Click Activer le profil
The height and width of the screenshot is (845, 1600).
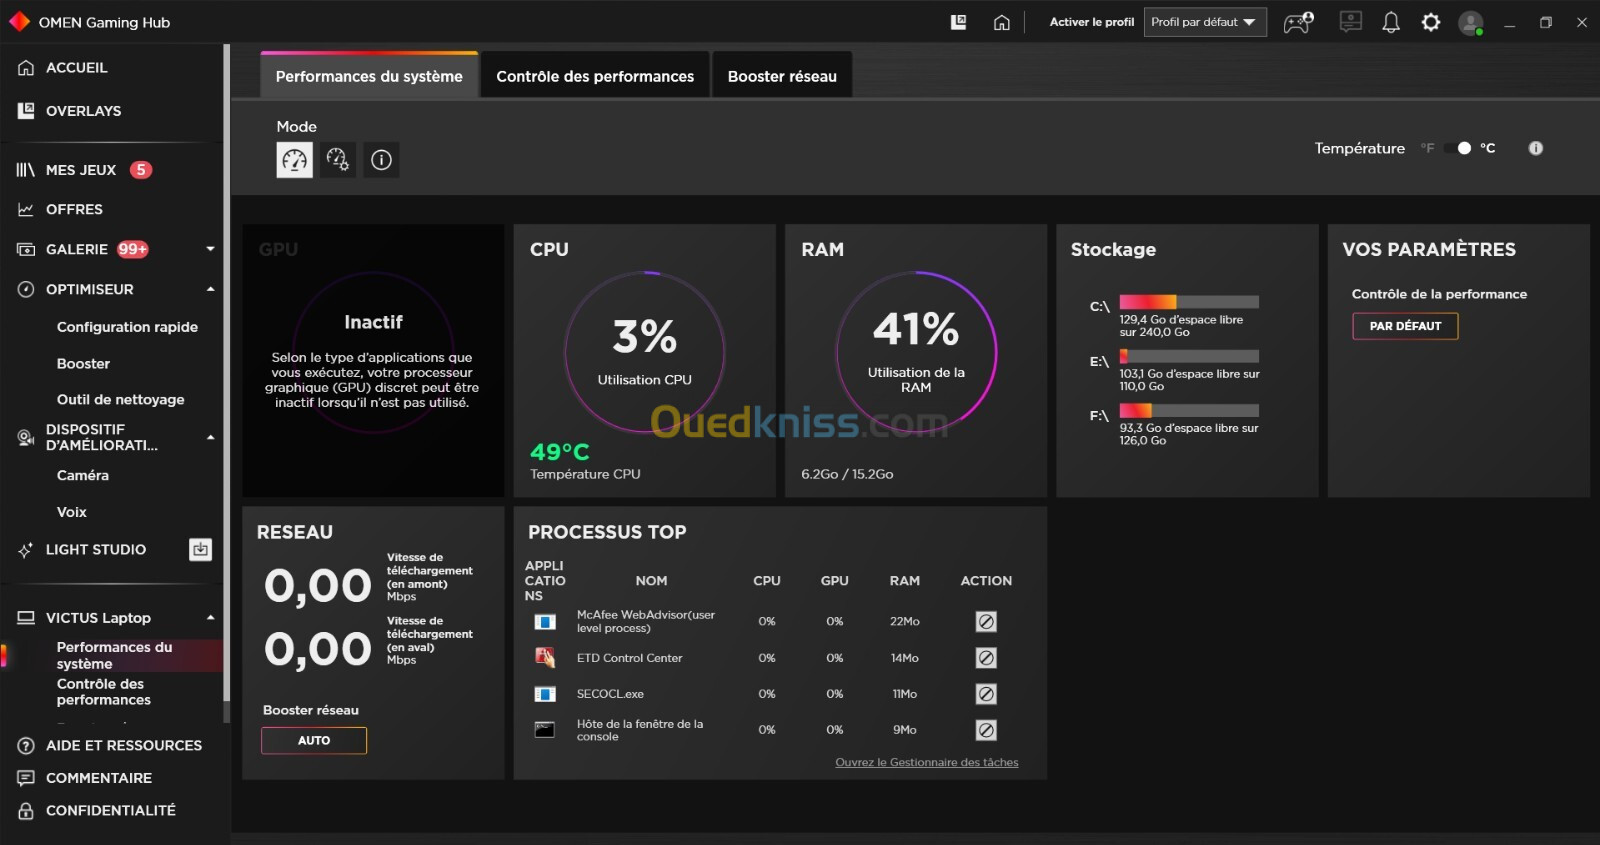pyautogui.click(x=1091, y=22)
